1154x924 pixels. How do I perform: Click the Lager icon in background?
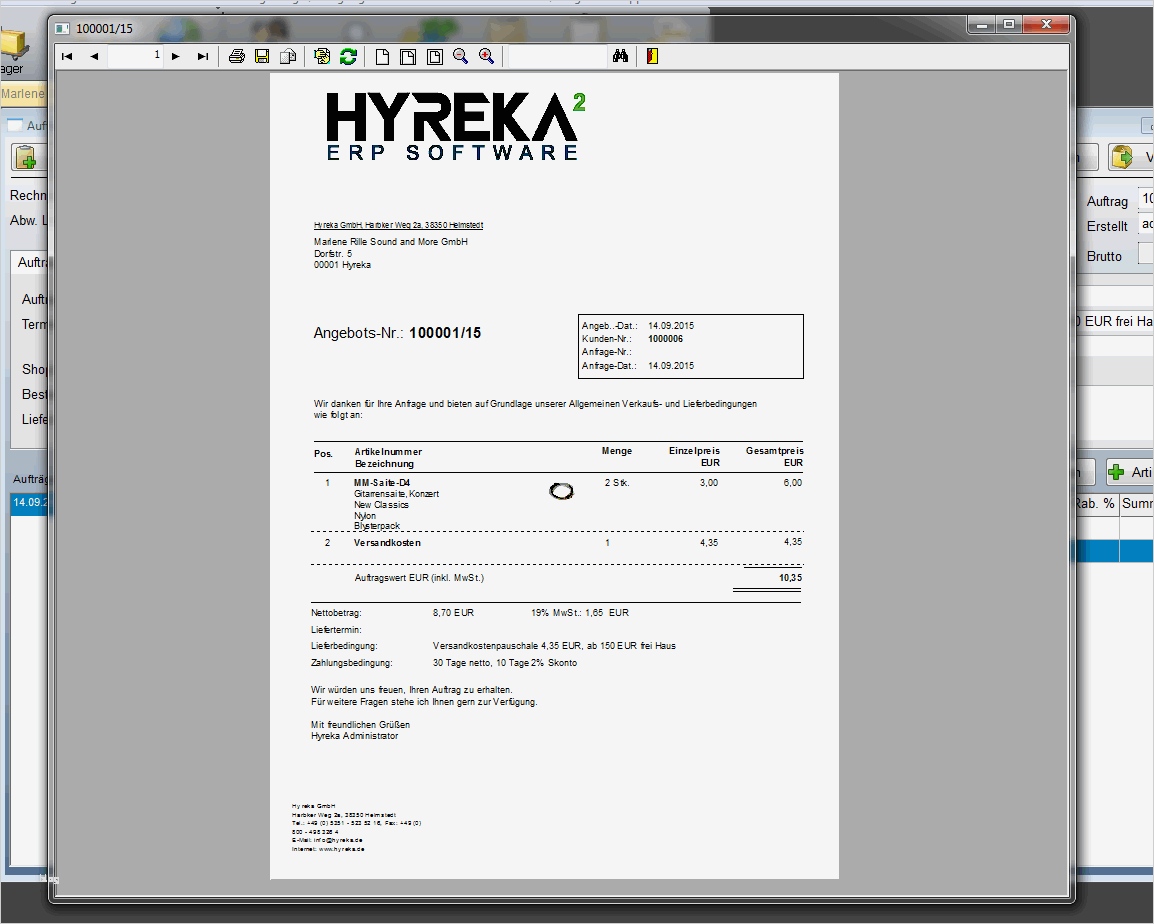13,50
